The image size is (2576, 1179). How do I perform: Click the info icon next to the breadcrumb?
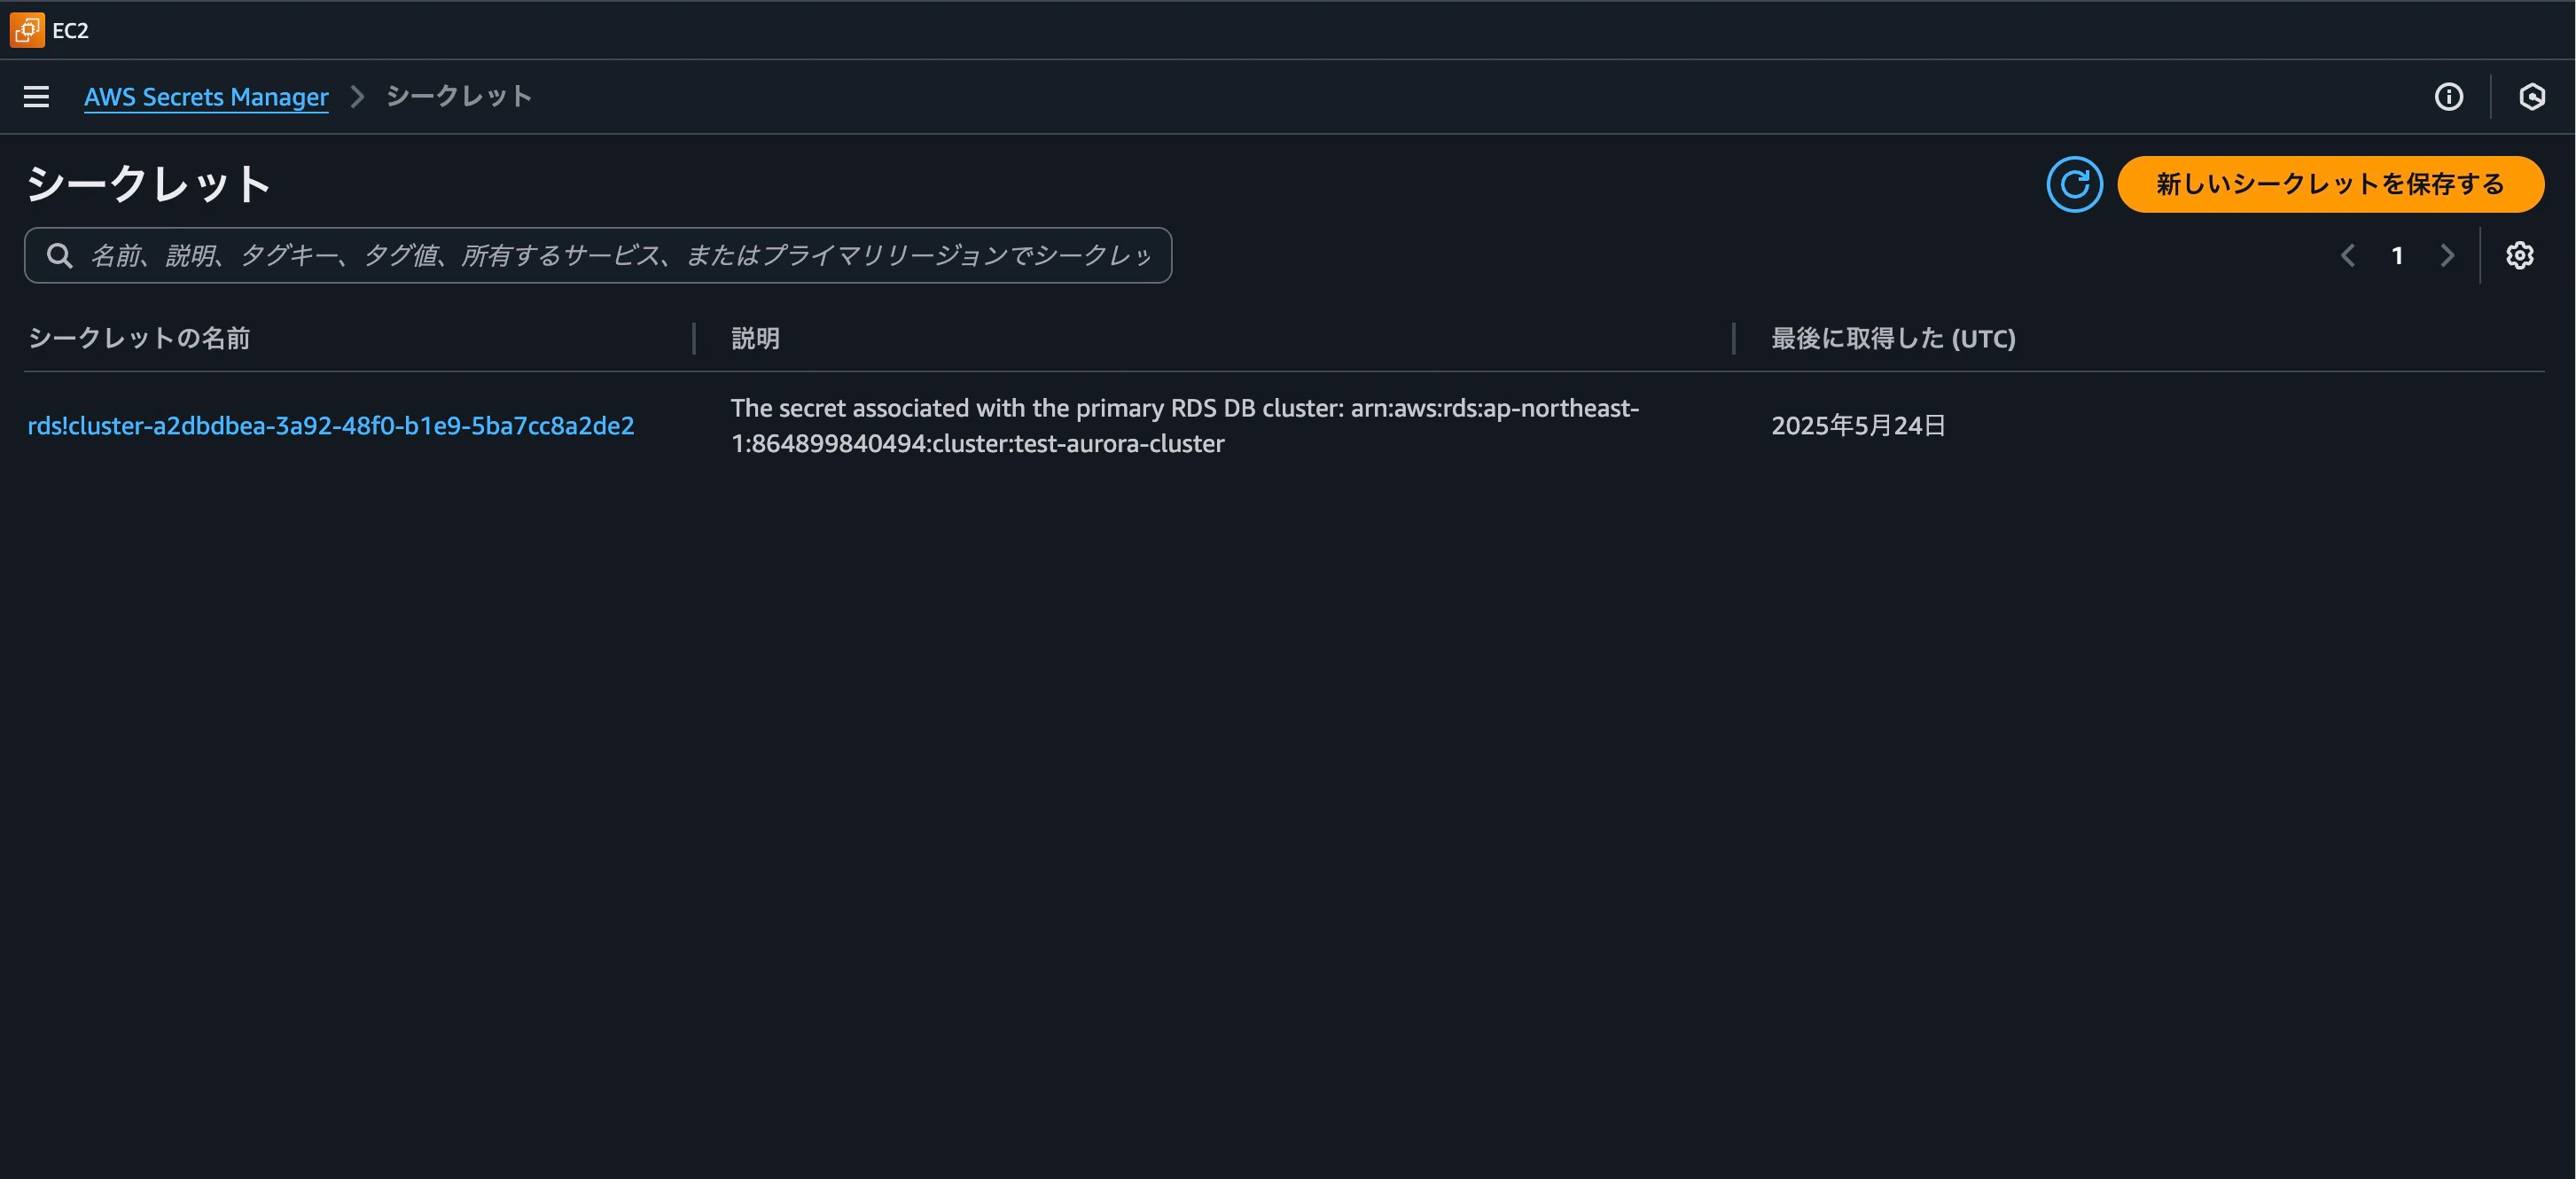click(x=2448, y=96)
